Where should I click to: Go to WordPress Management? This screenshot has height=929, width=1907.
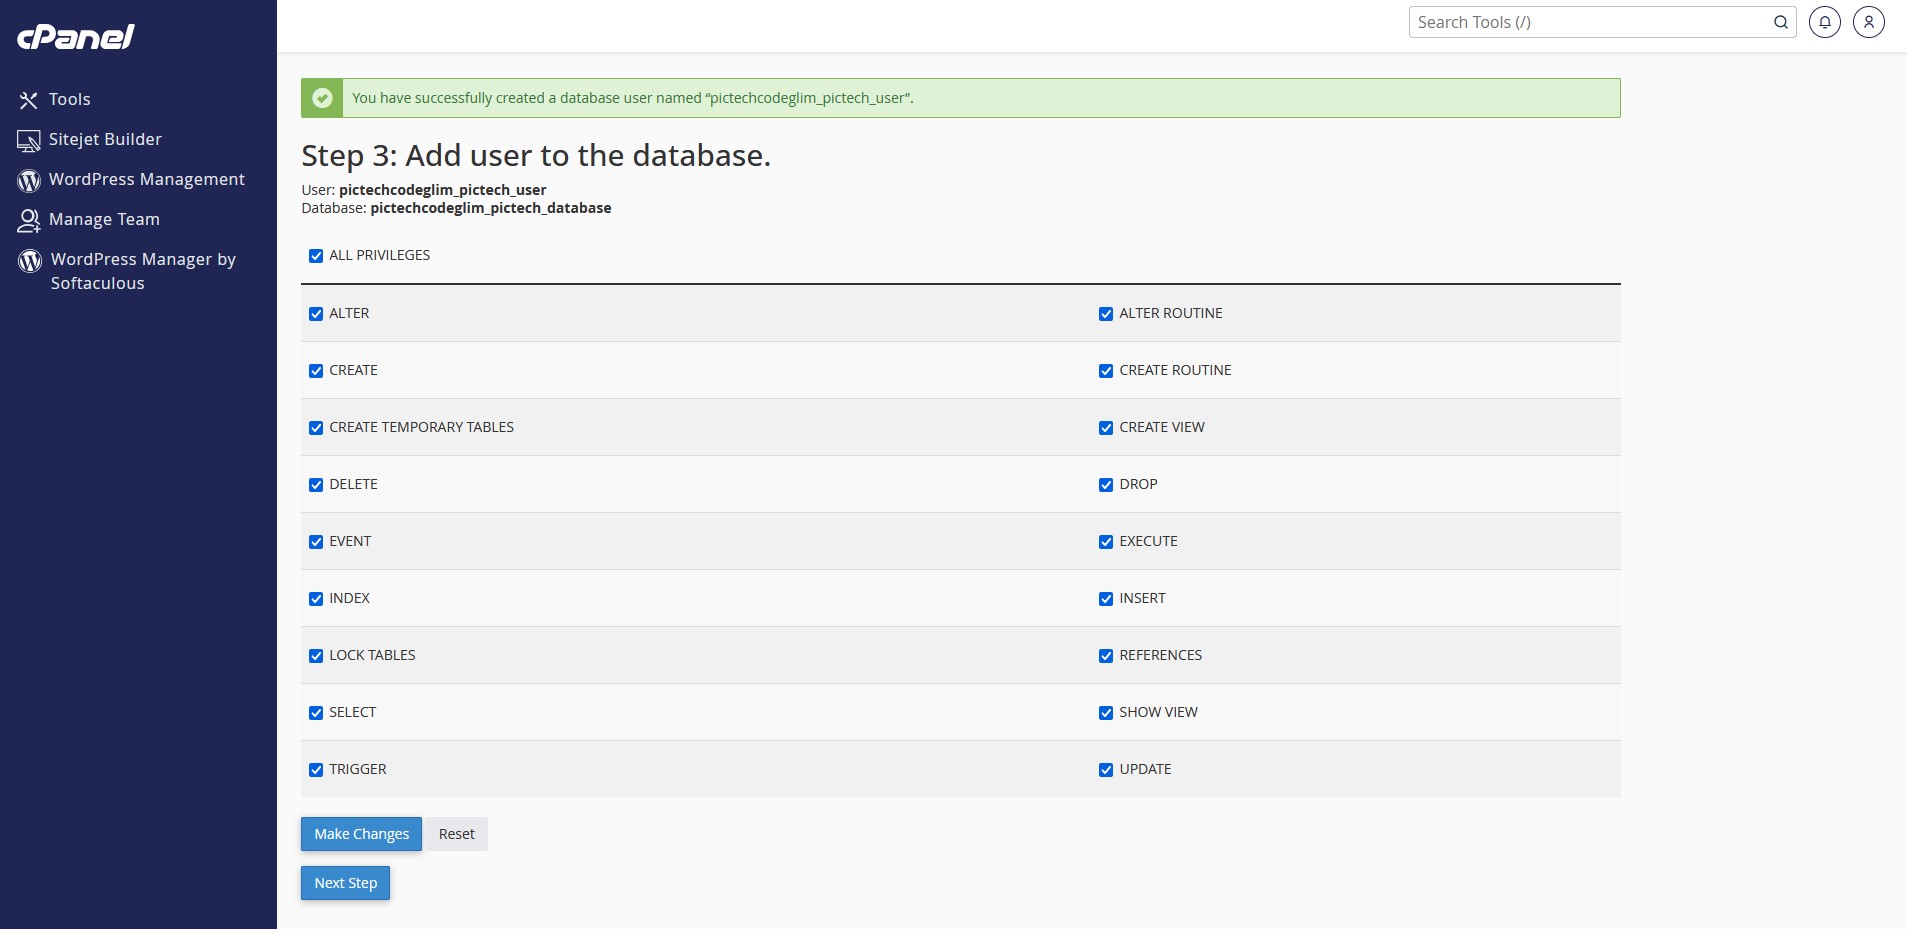click(x=147, y=179)
